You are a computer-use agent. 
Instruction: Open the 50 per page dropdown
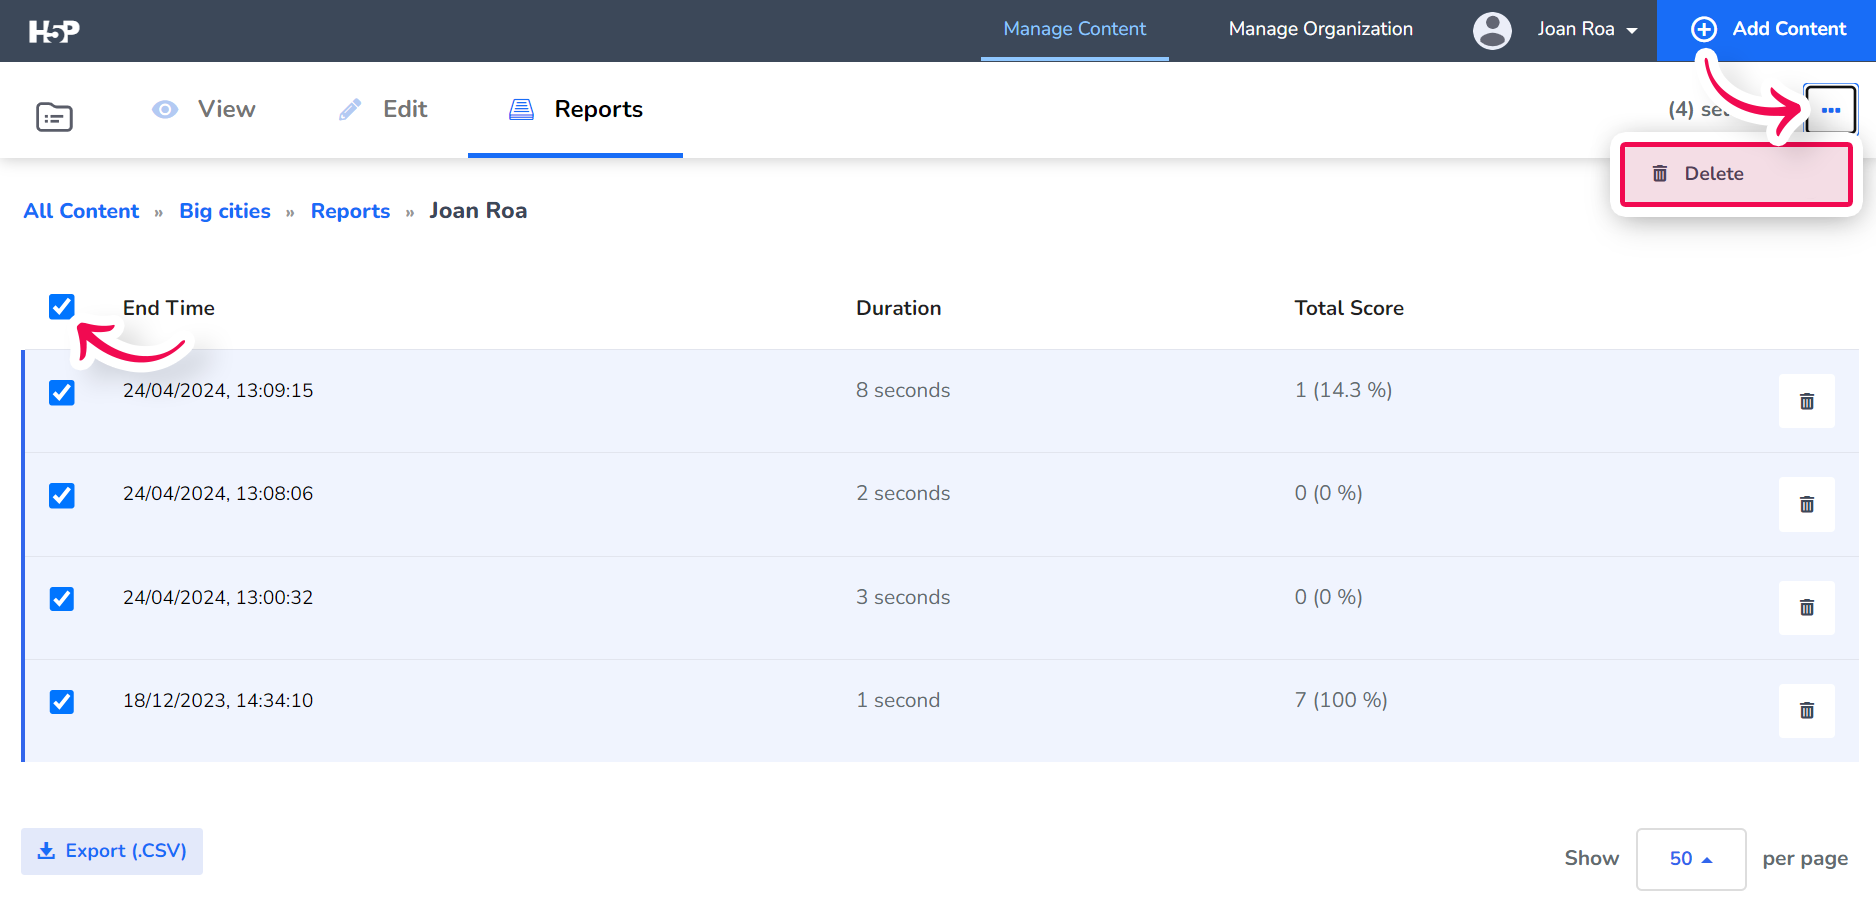click(x=1691, y=859)
